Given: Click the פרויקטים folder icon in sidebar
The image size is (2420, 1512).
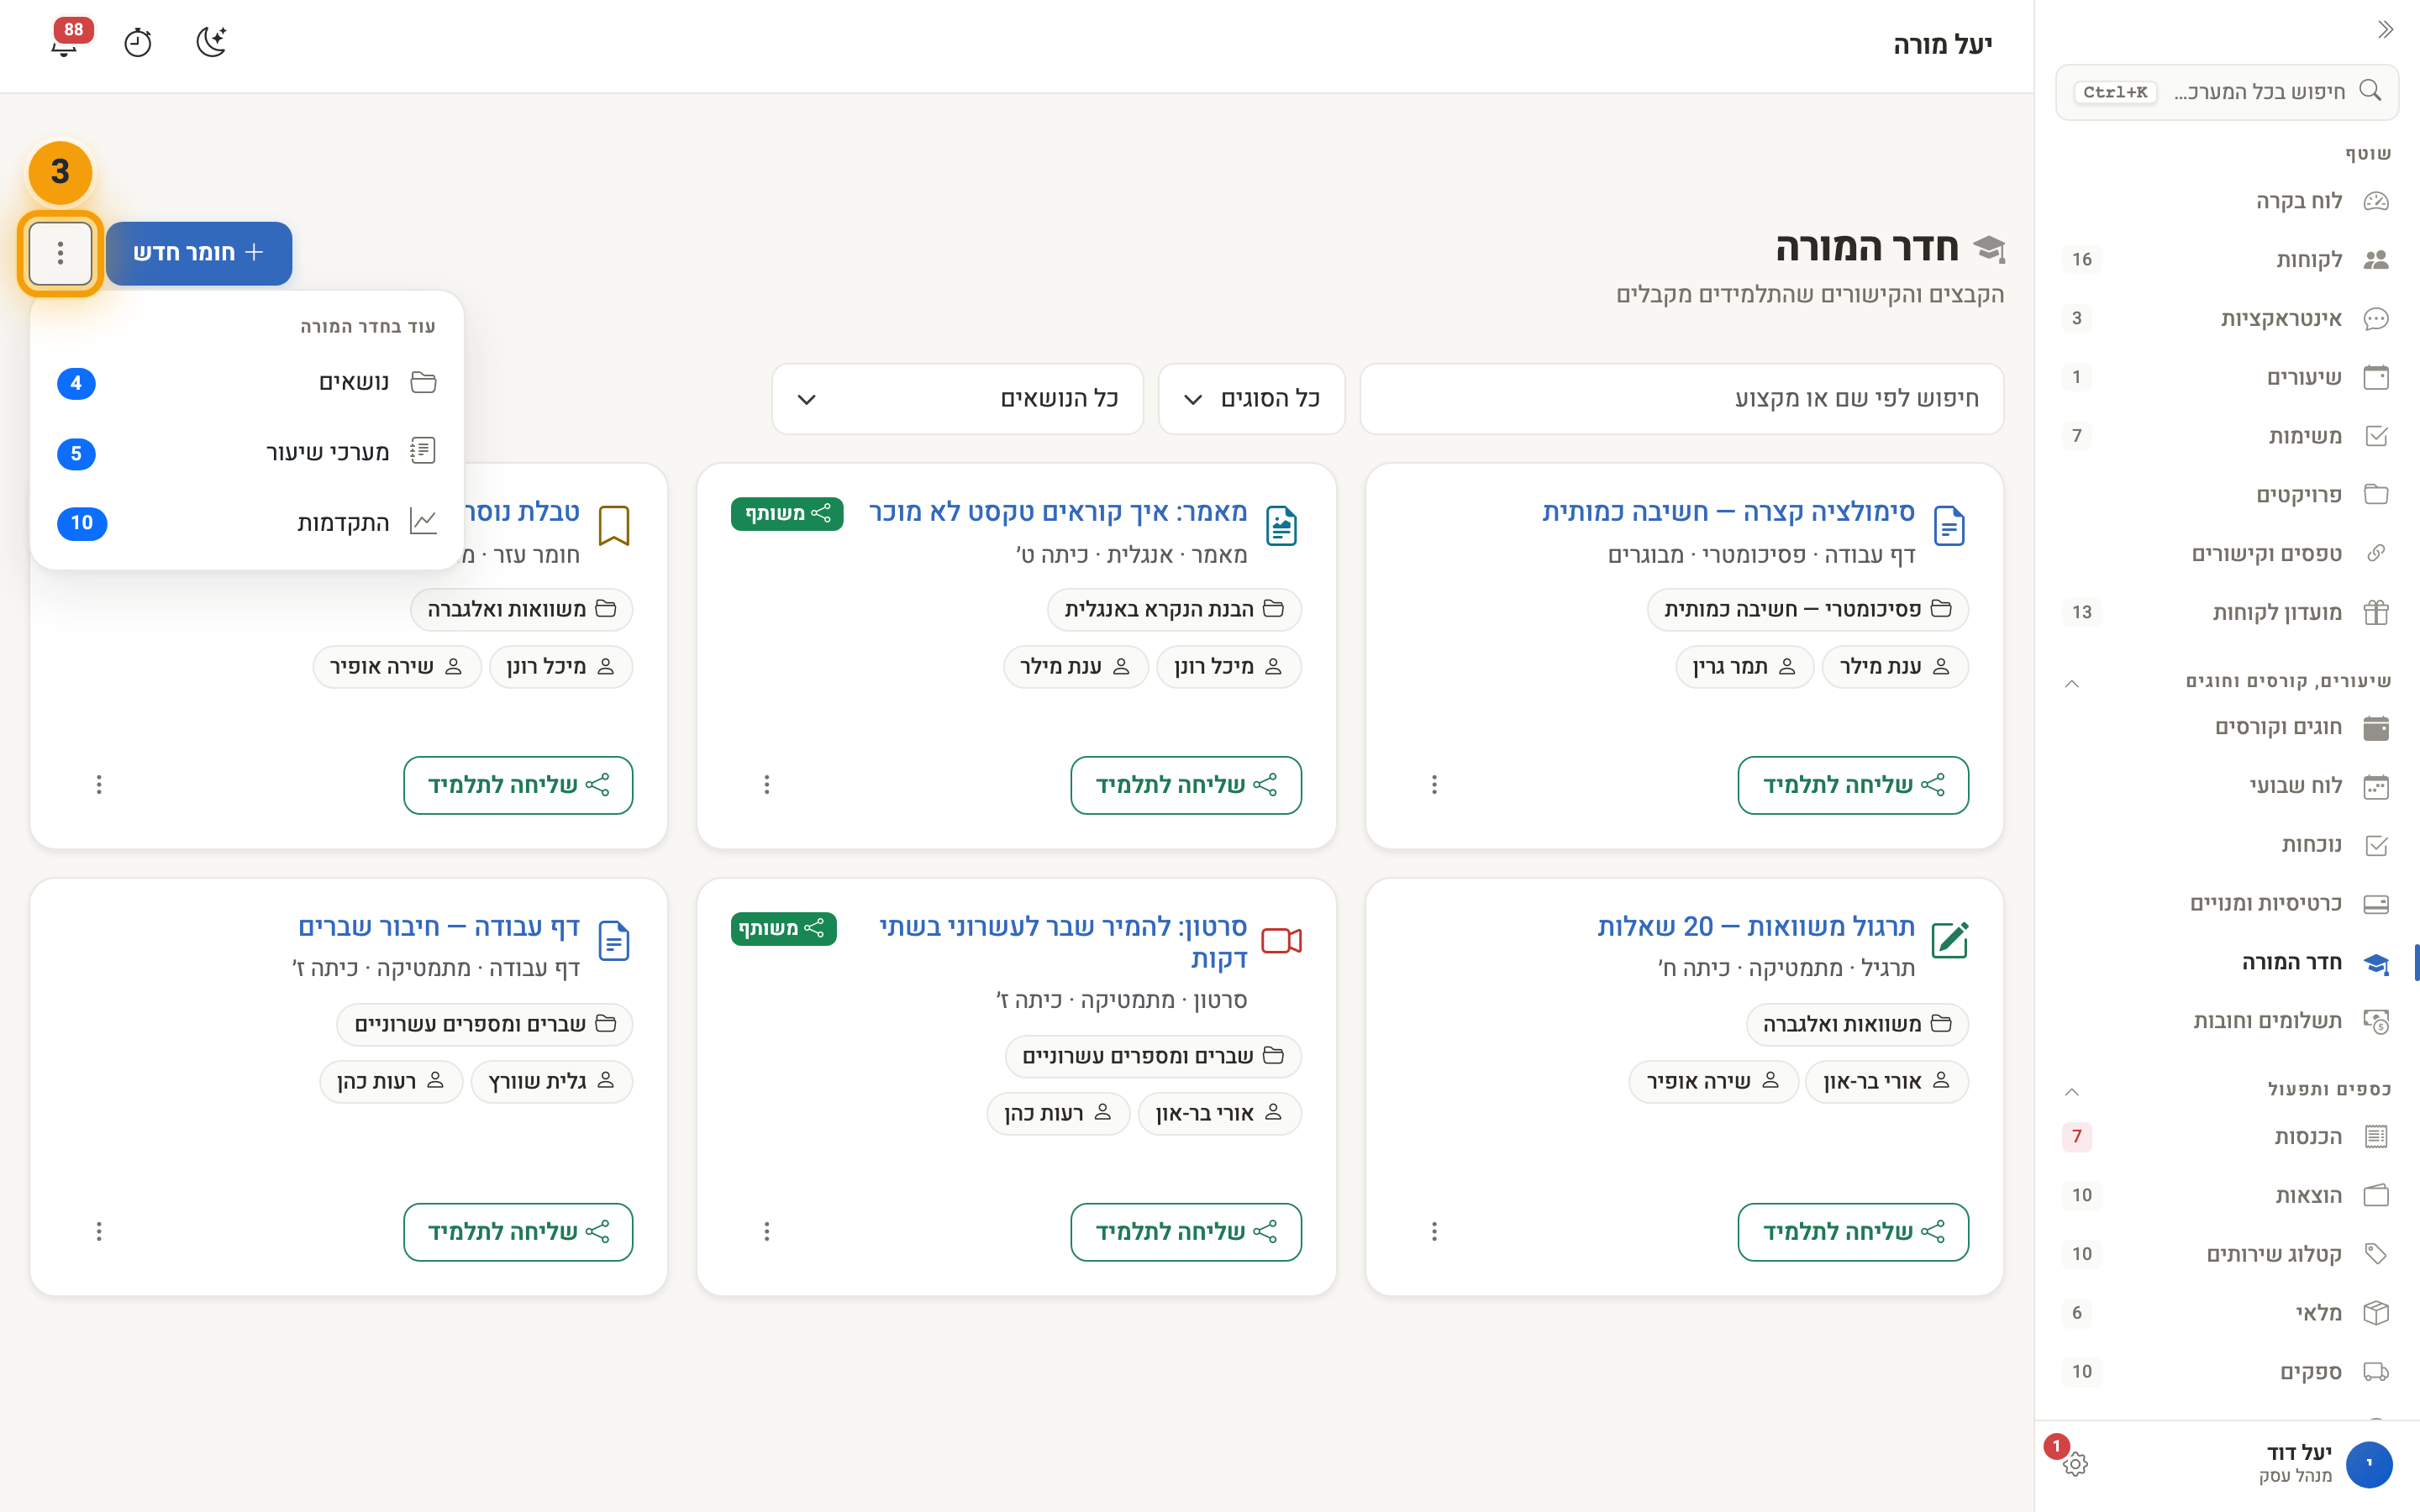Looking at the screenshot, I should pos(2376,495).
